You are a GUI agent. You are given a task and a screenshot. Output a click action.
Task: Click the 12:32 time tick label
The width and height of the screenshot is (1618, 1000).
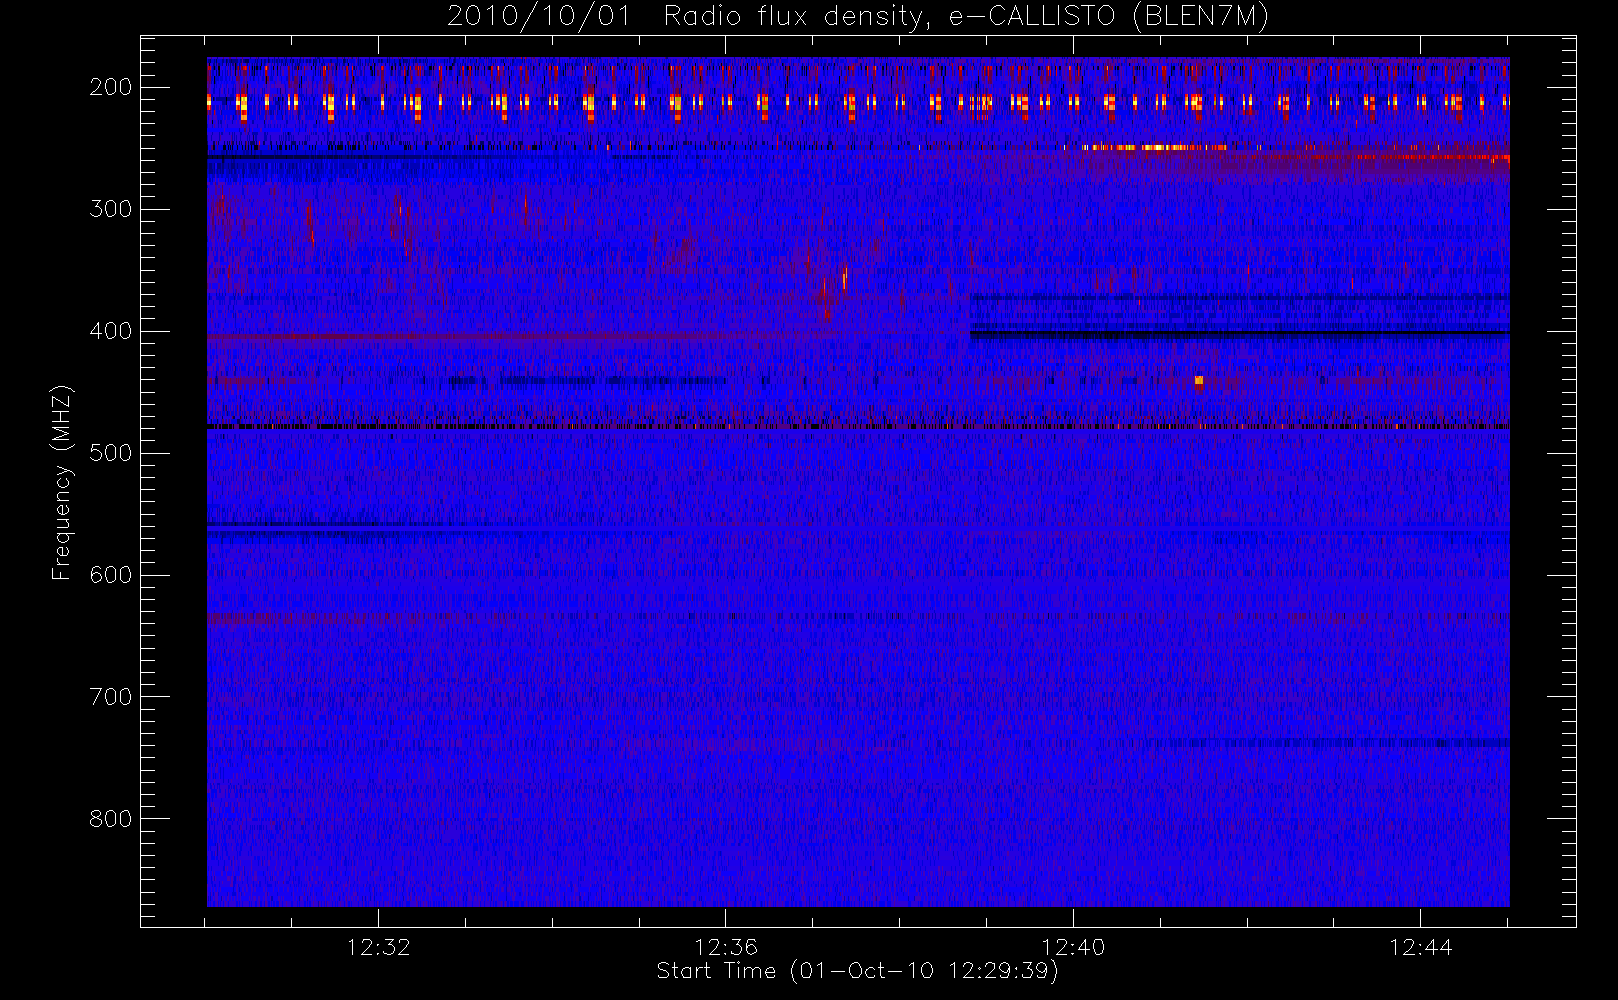tap(379, 947)
